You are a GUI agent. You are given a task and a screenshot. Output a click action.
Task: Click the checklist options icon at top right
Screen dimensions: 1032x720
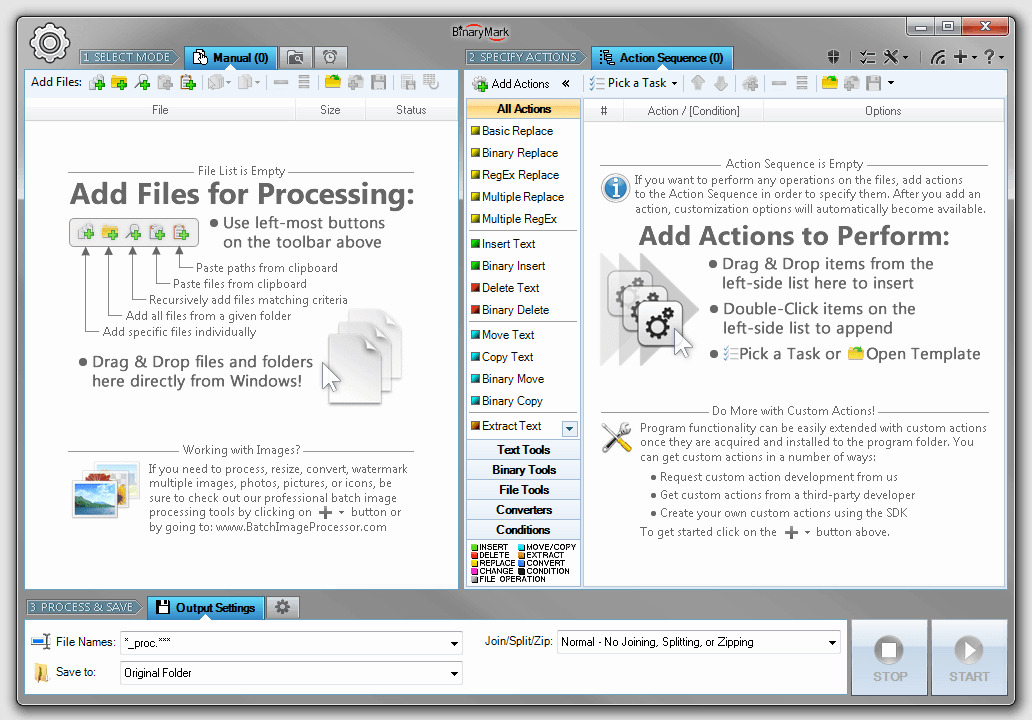tap(867, 57)
